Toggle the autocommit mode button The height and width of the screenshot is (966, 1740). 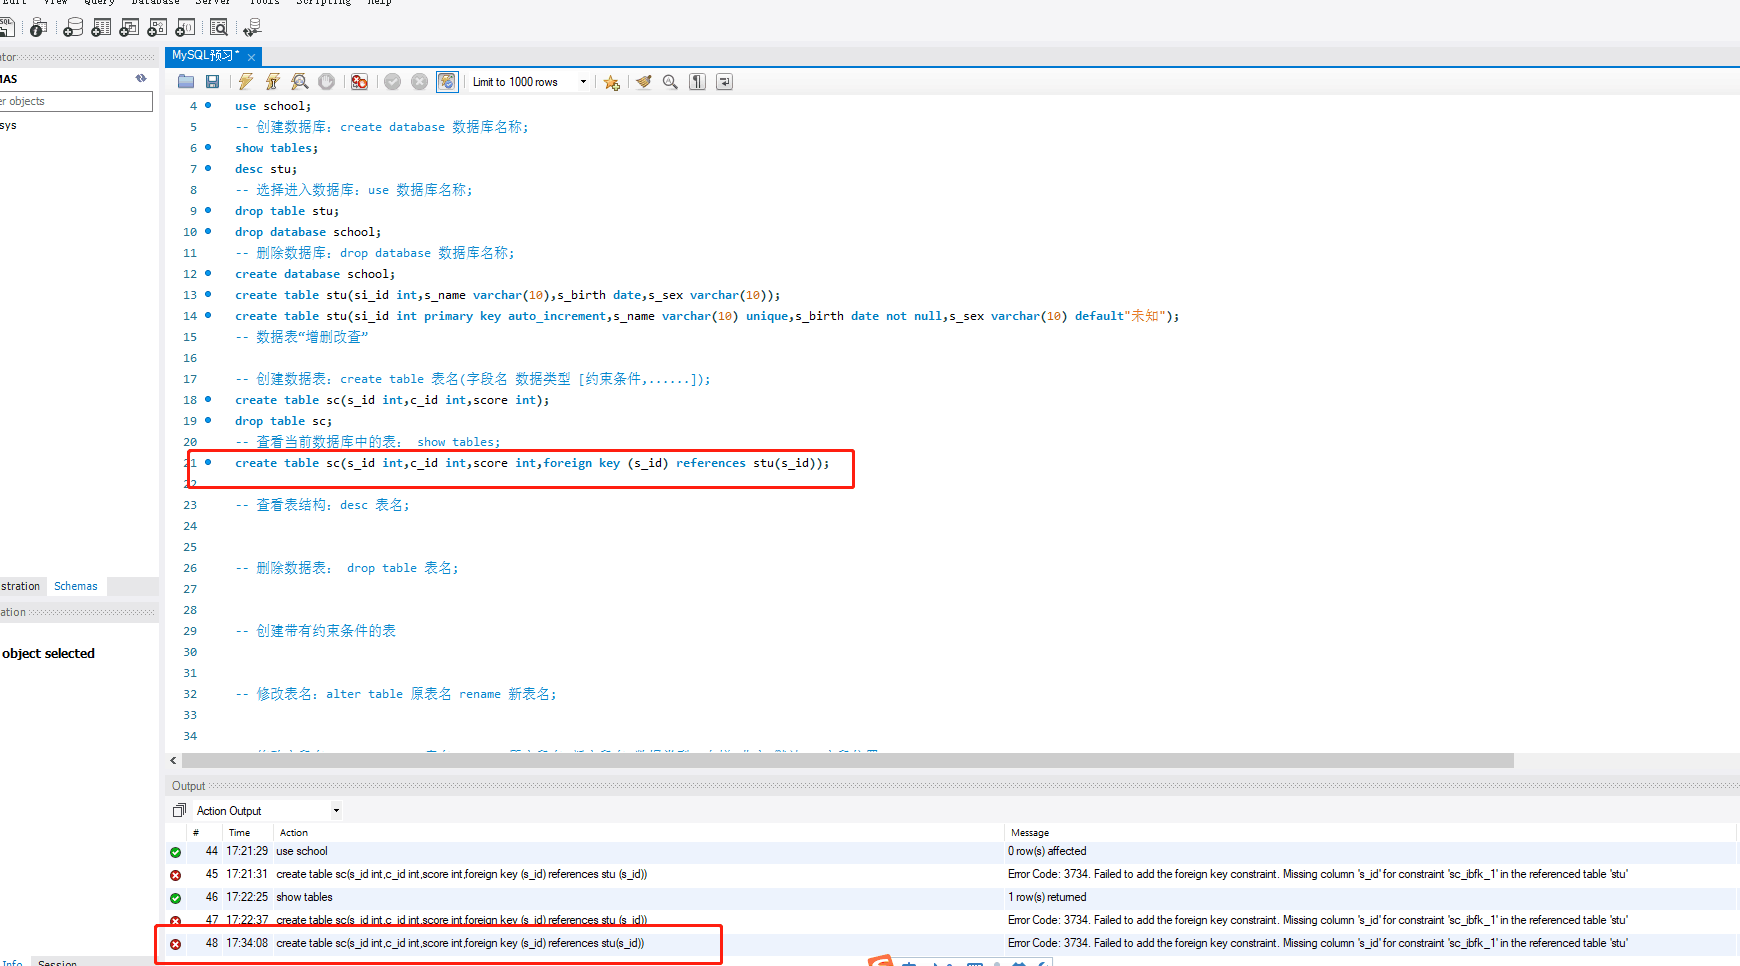tap(447, 82)
